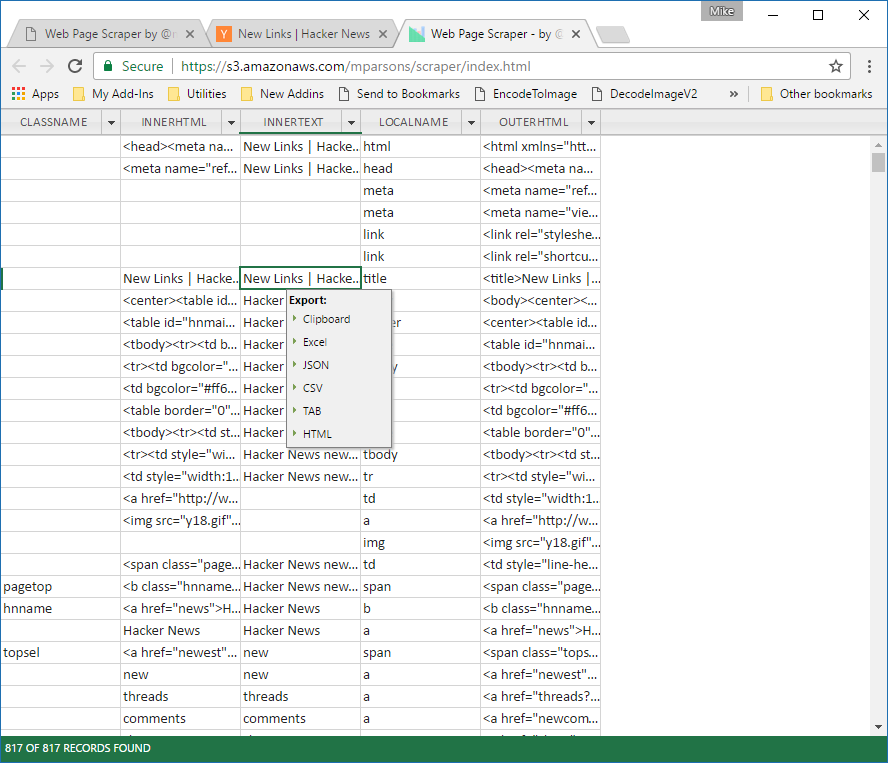Open the Apps shortcut in bookmarks bar
Image resolution: width=888 pixels, height=763 pixels.
[x=35, y=94]
